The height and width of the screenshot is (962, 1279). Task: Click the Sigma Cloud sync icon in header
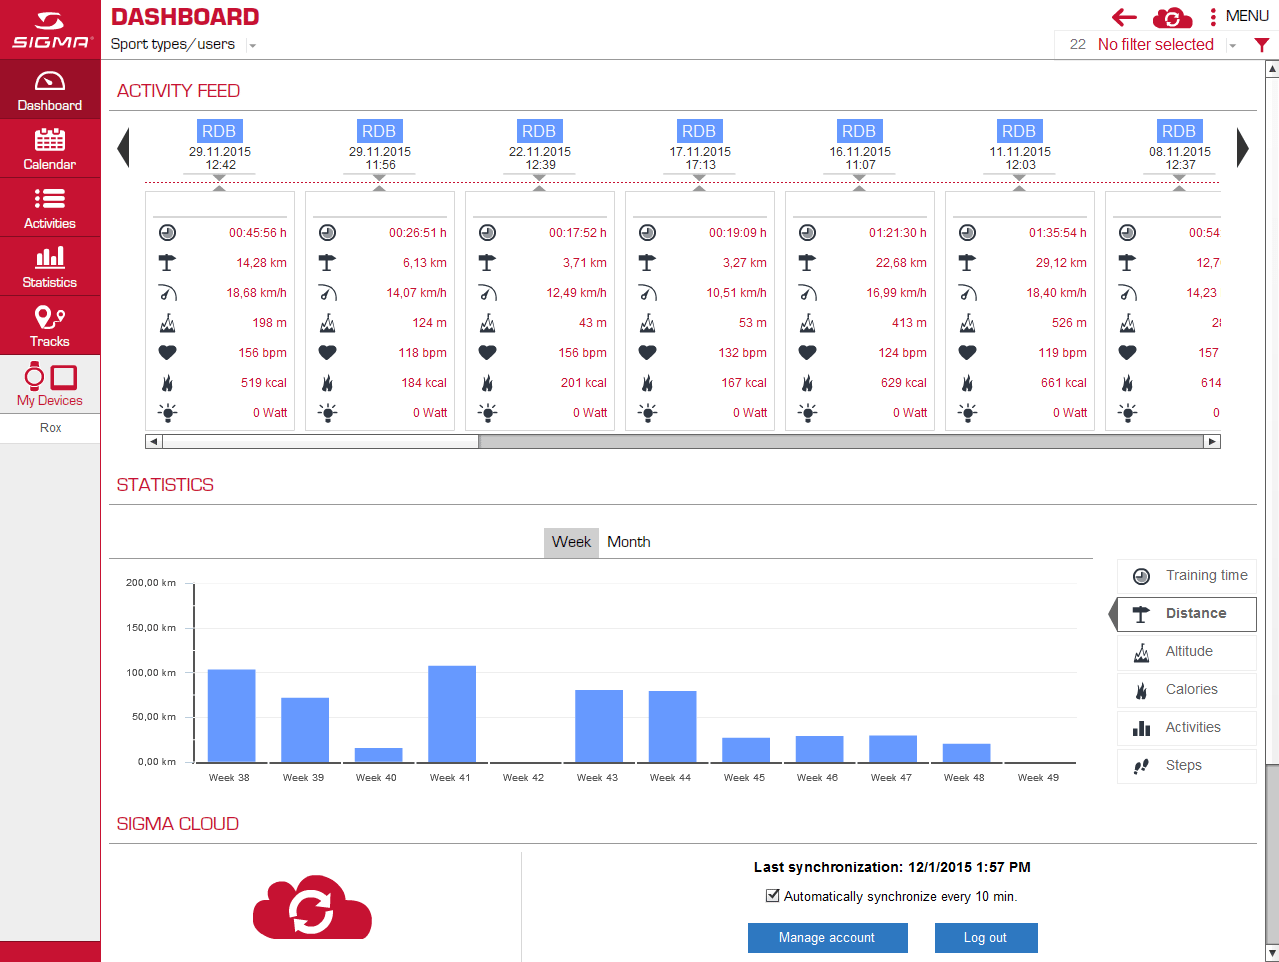[x=1172, y=17]
